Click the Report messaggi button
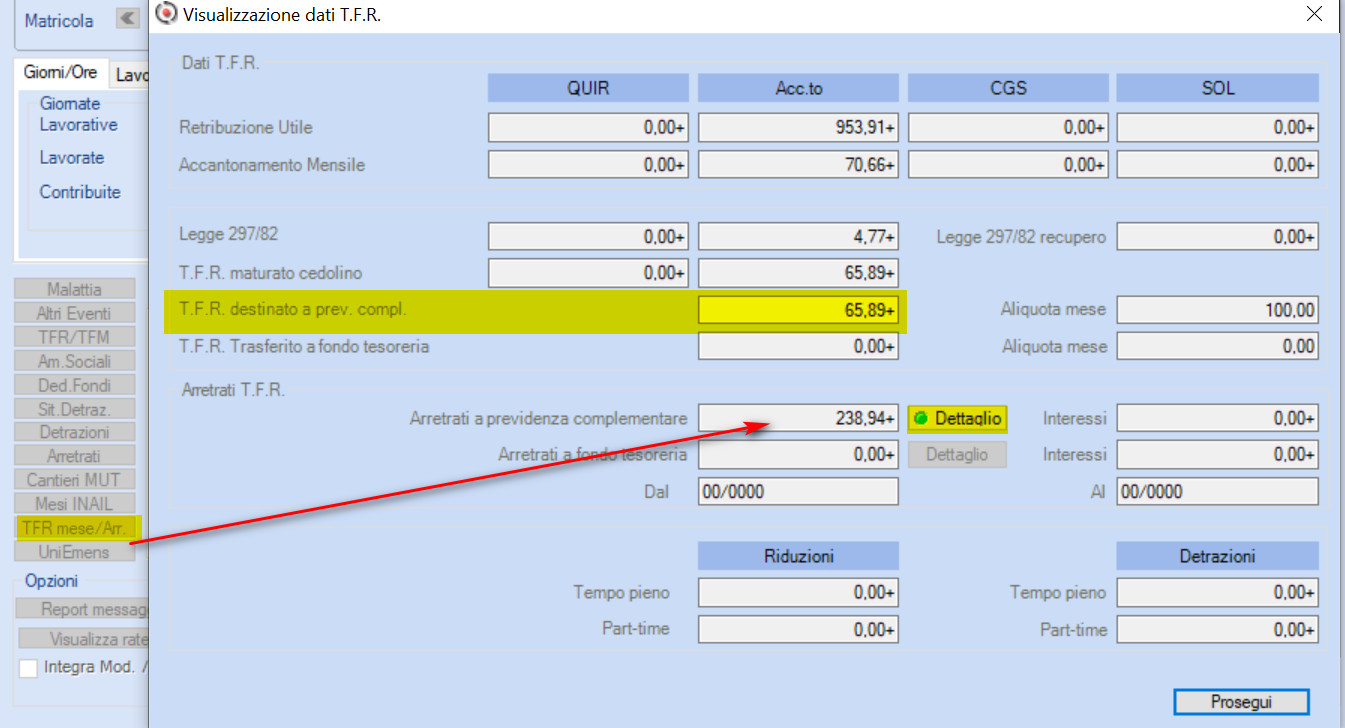 click(83, 609)
